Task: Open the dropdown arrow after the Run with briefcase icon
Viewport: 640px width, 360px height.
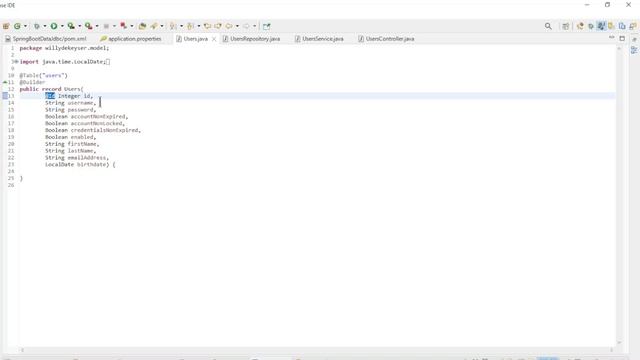Action: pyautogui.click(x=80, y=26)
